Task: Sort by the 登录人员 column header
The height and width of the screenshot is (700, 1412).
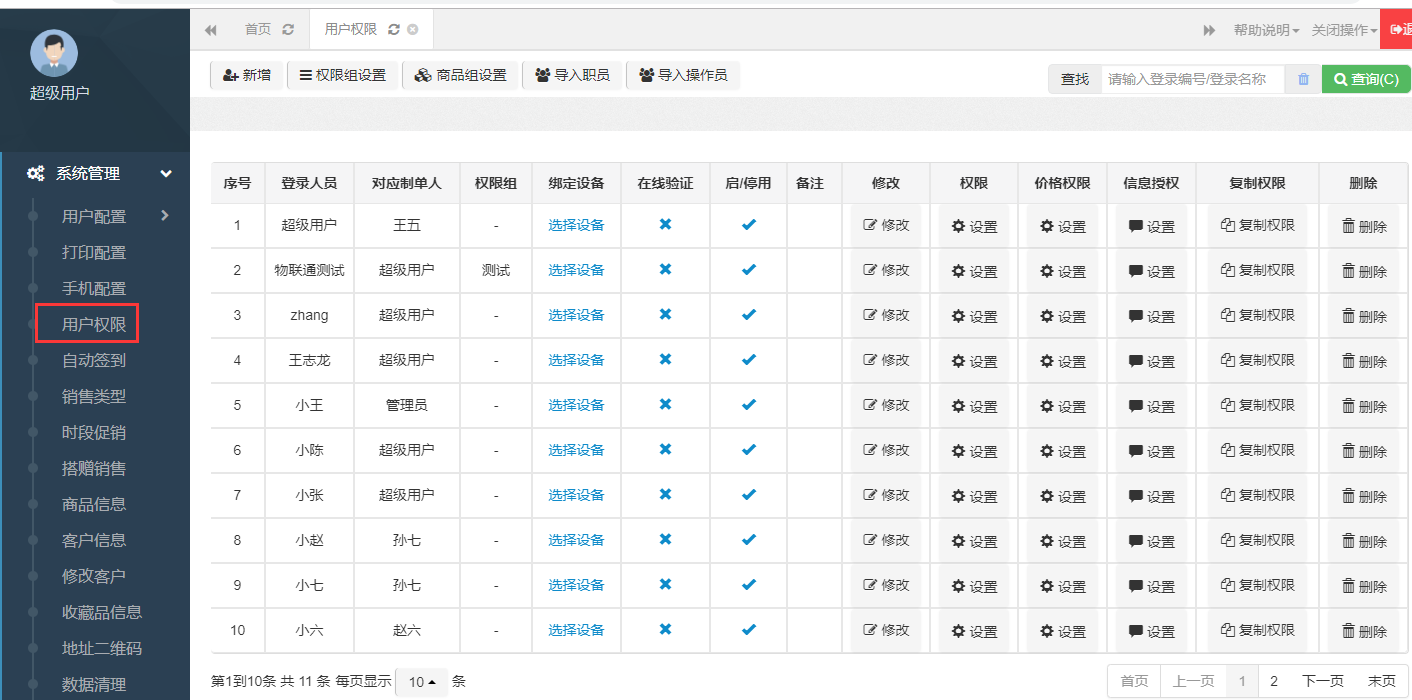Action: tap(309, 183)
